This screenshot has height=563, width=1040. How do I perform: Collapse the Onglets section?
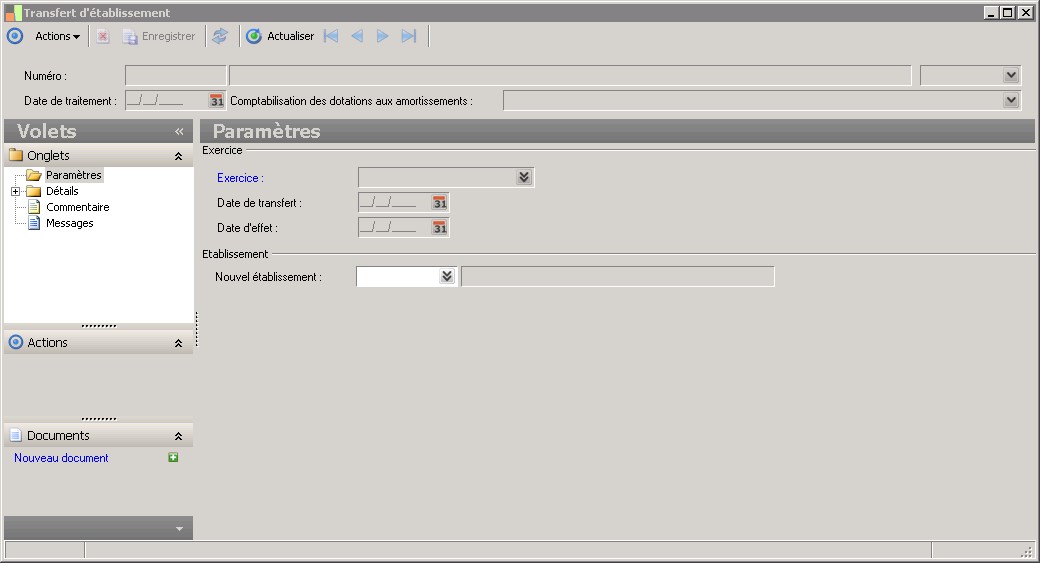coord(178,156)
